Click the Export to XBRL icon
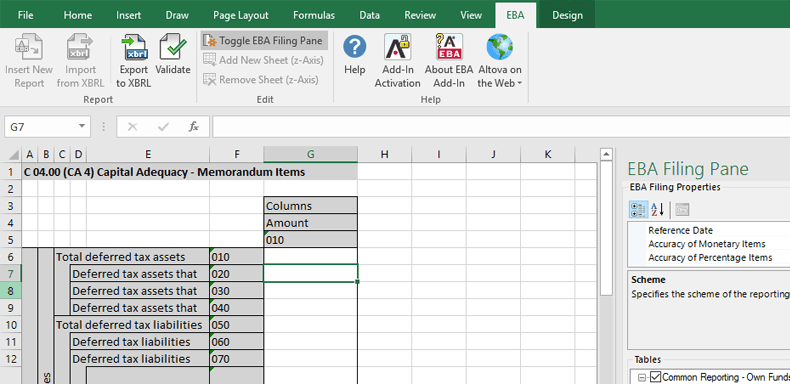 point(134,47)
